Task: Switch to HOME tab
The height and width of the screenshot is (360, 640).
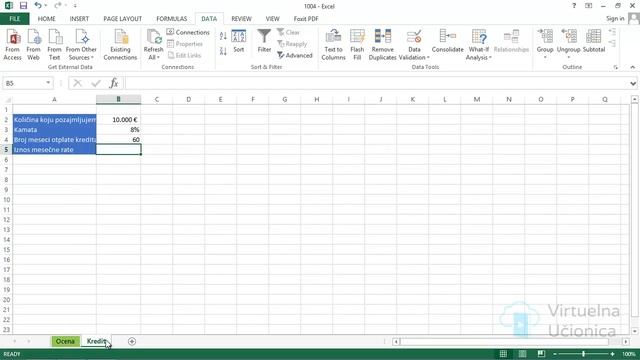Action: pos(47,19)
